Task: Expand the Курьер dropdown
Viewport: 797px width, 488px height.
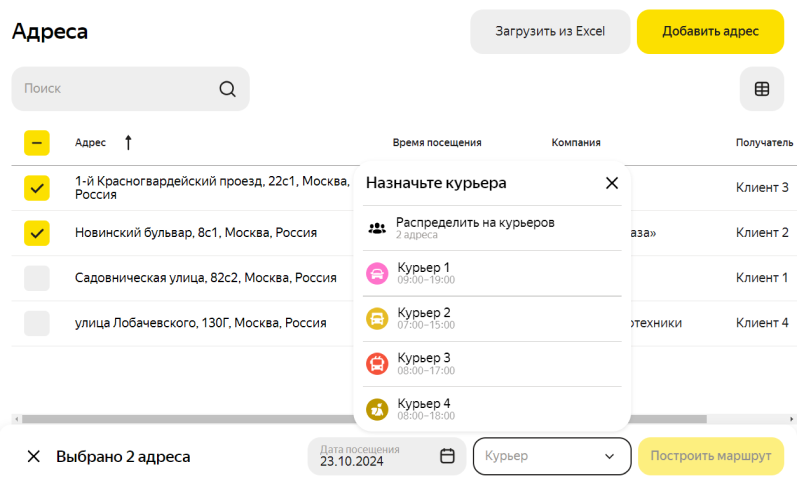Action: point(551,456)
